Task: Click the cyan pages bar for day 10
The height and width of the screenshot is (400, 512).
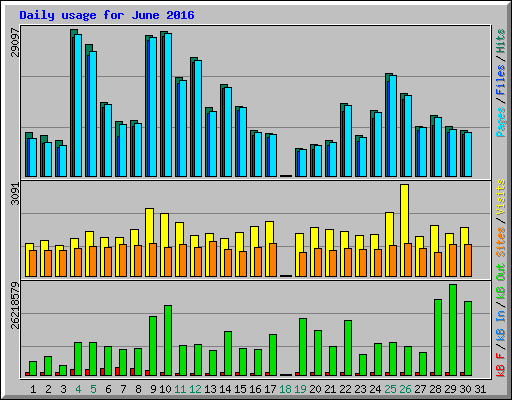Action: 168,105
